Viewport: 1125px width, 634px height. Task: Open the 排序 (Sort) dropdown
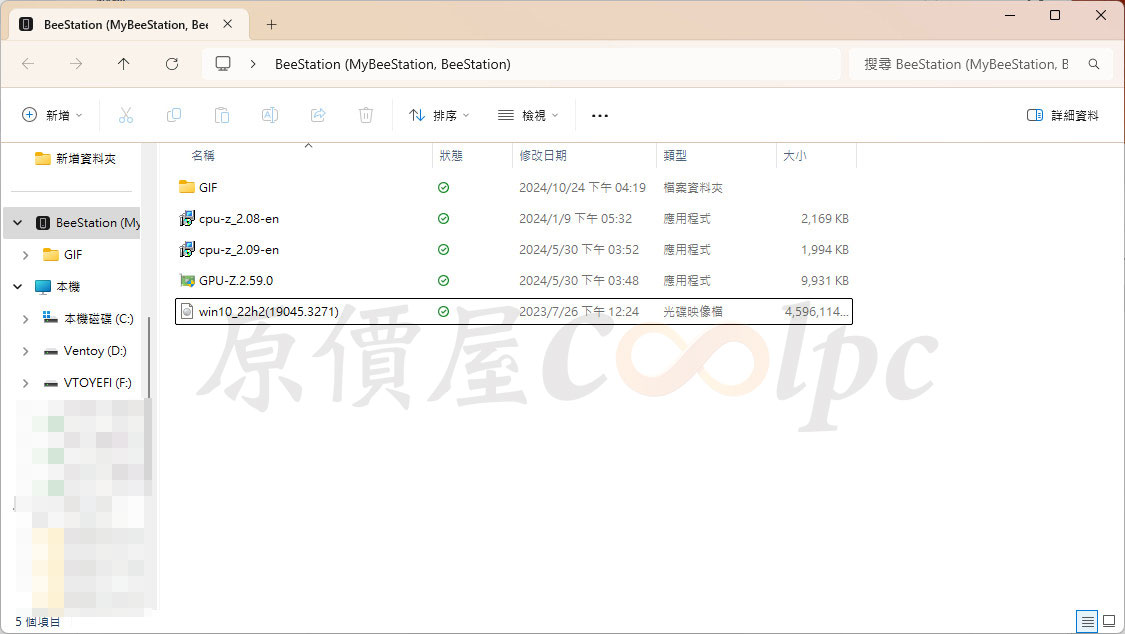click(439, 115)
